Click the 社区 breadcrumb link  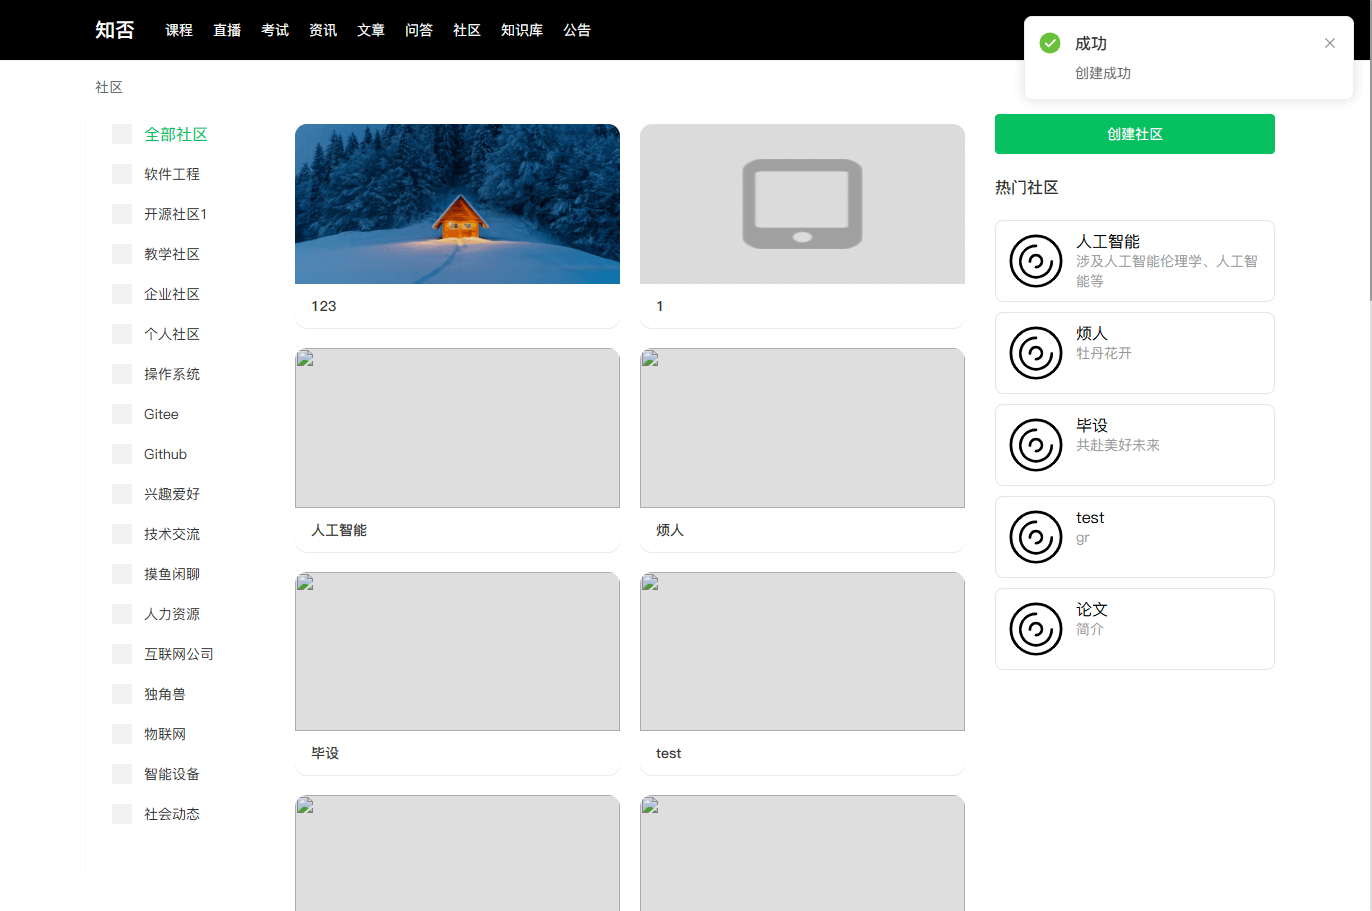pyautogui.click(x=109, y=87)
